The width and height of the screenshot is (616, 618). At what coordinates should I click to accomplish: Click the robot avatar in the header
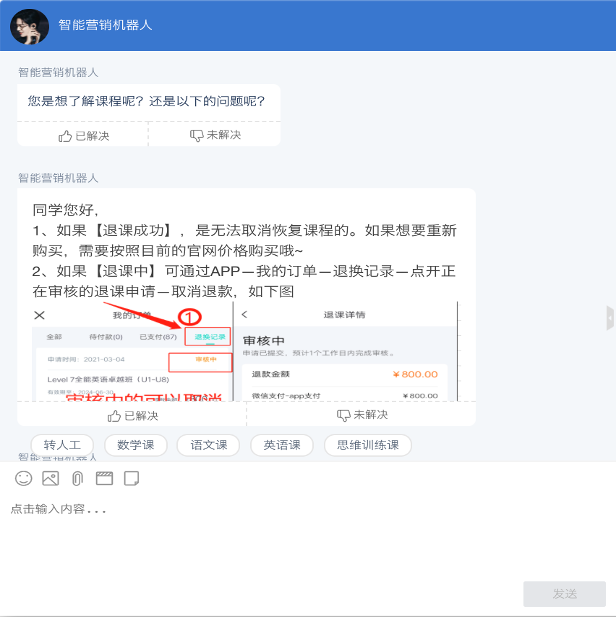point(30,26)
